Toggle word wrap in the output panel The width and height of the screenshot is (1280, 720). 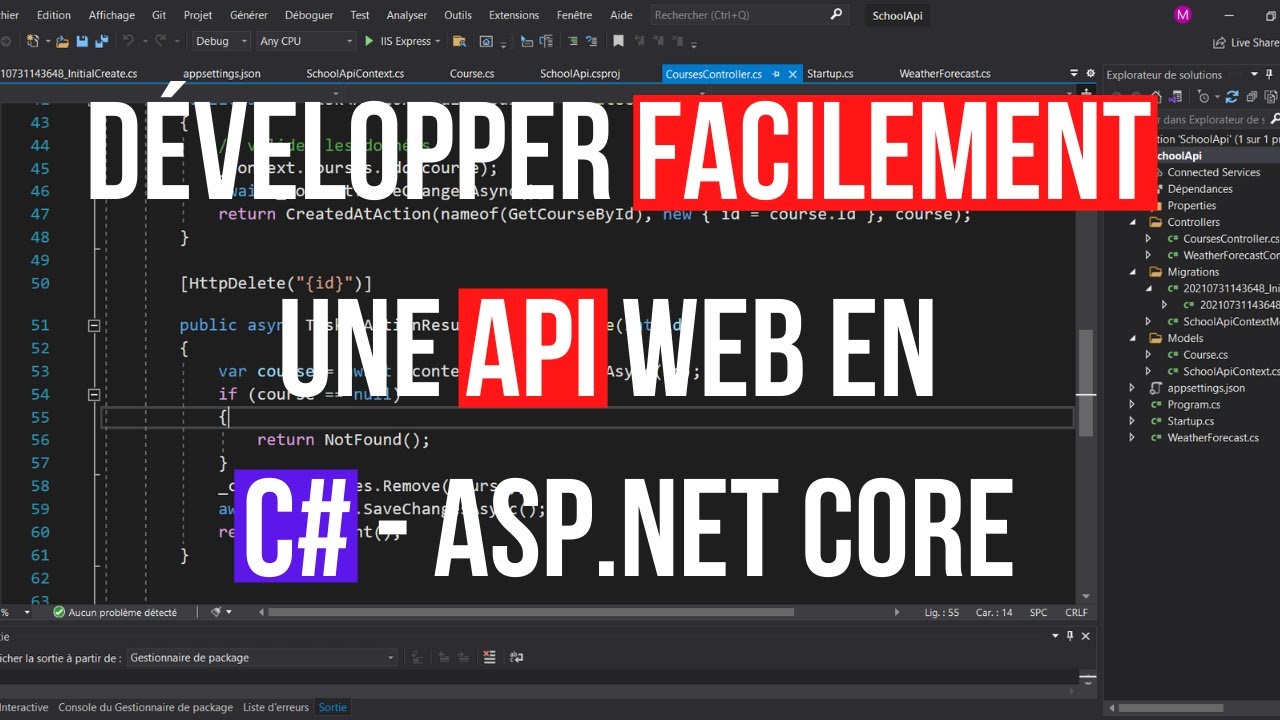coord(516,658)
